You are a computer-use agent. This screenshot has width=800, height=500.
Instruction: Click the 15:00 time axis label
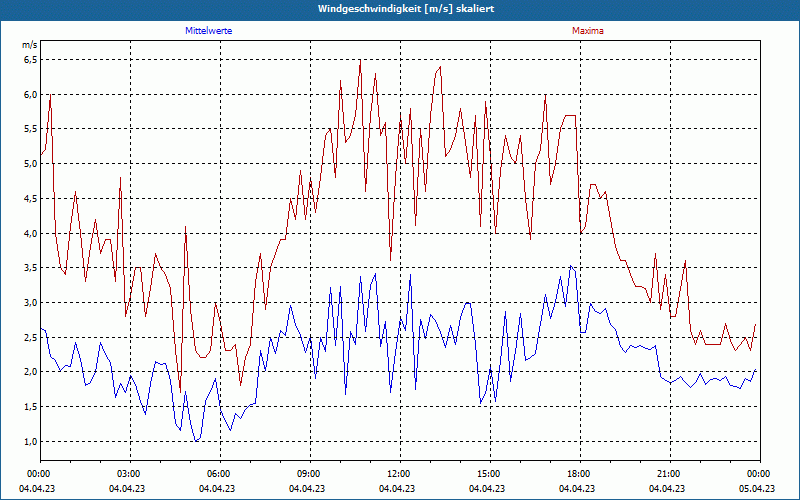tap(490, 474)
